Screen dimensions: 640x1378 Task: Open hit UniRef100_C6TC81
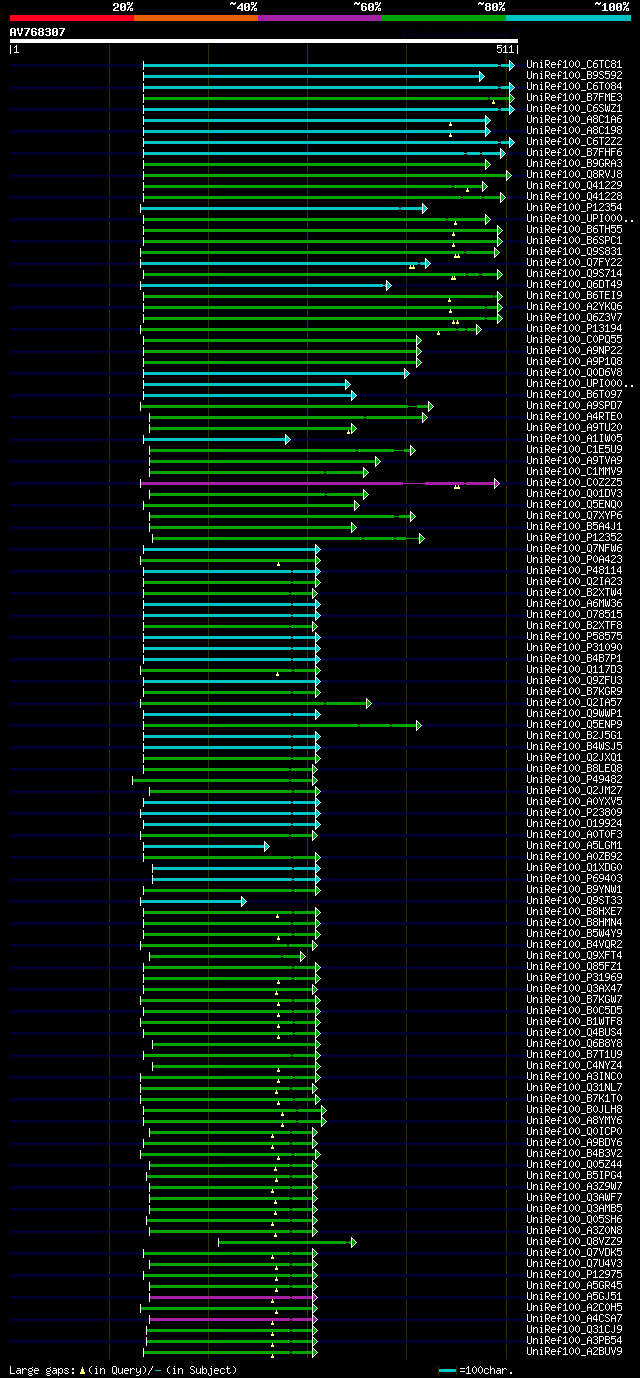click(574, 65)
